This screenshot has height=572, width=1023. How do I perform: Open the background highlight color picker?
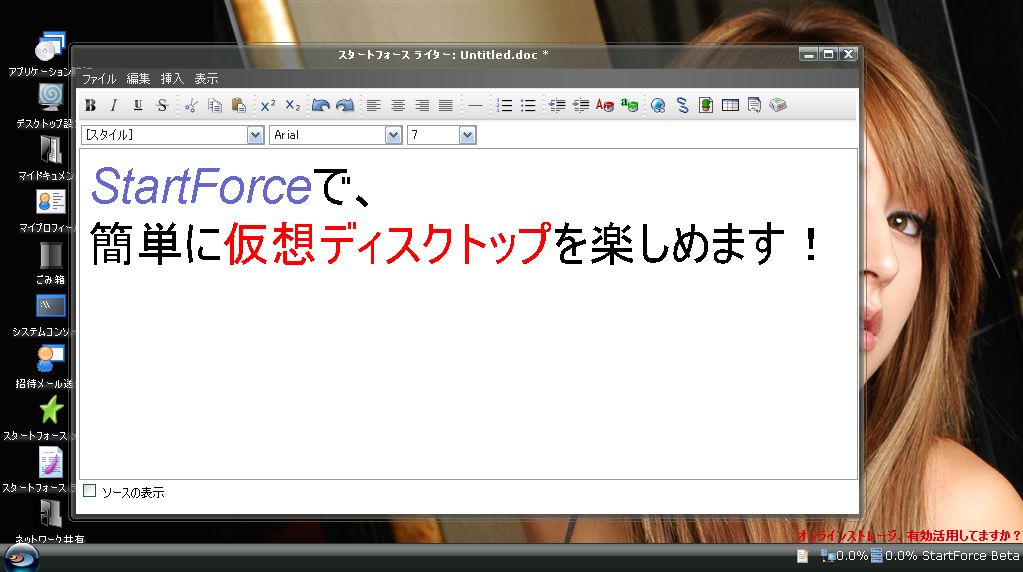[x=630, y=105]
